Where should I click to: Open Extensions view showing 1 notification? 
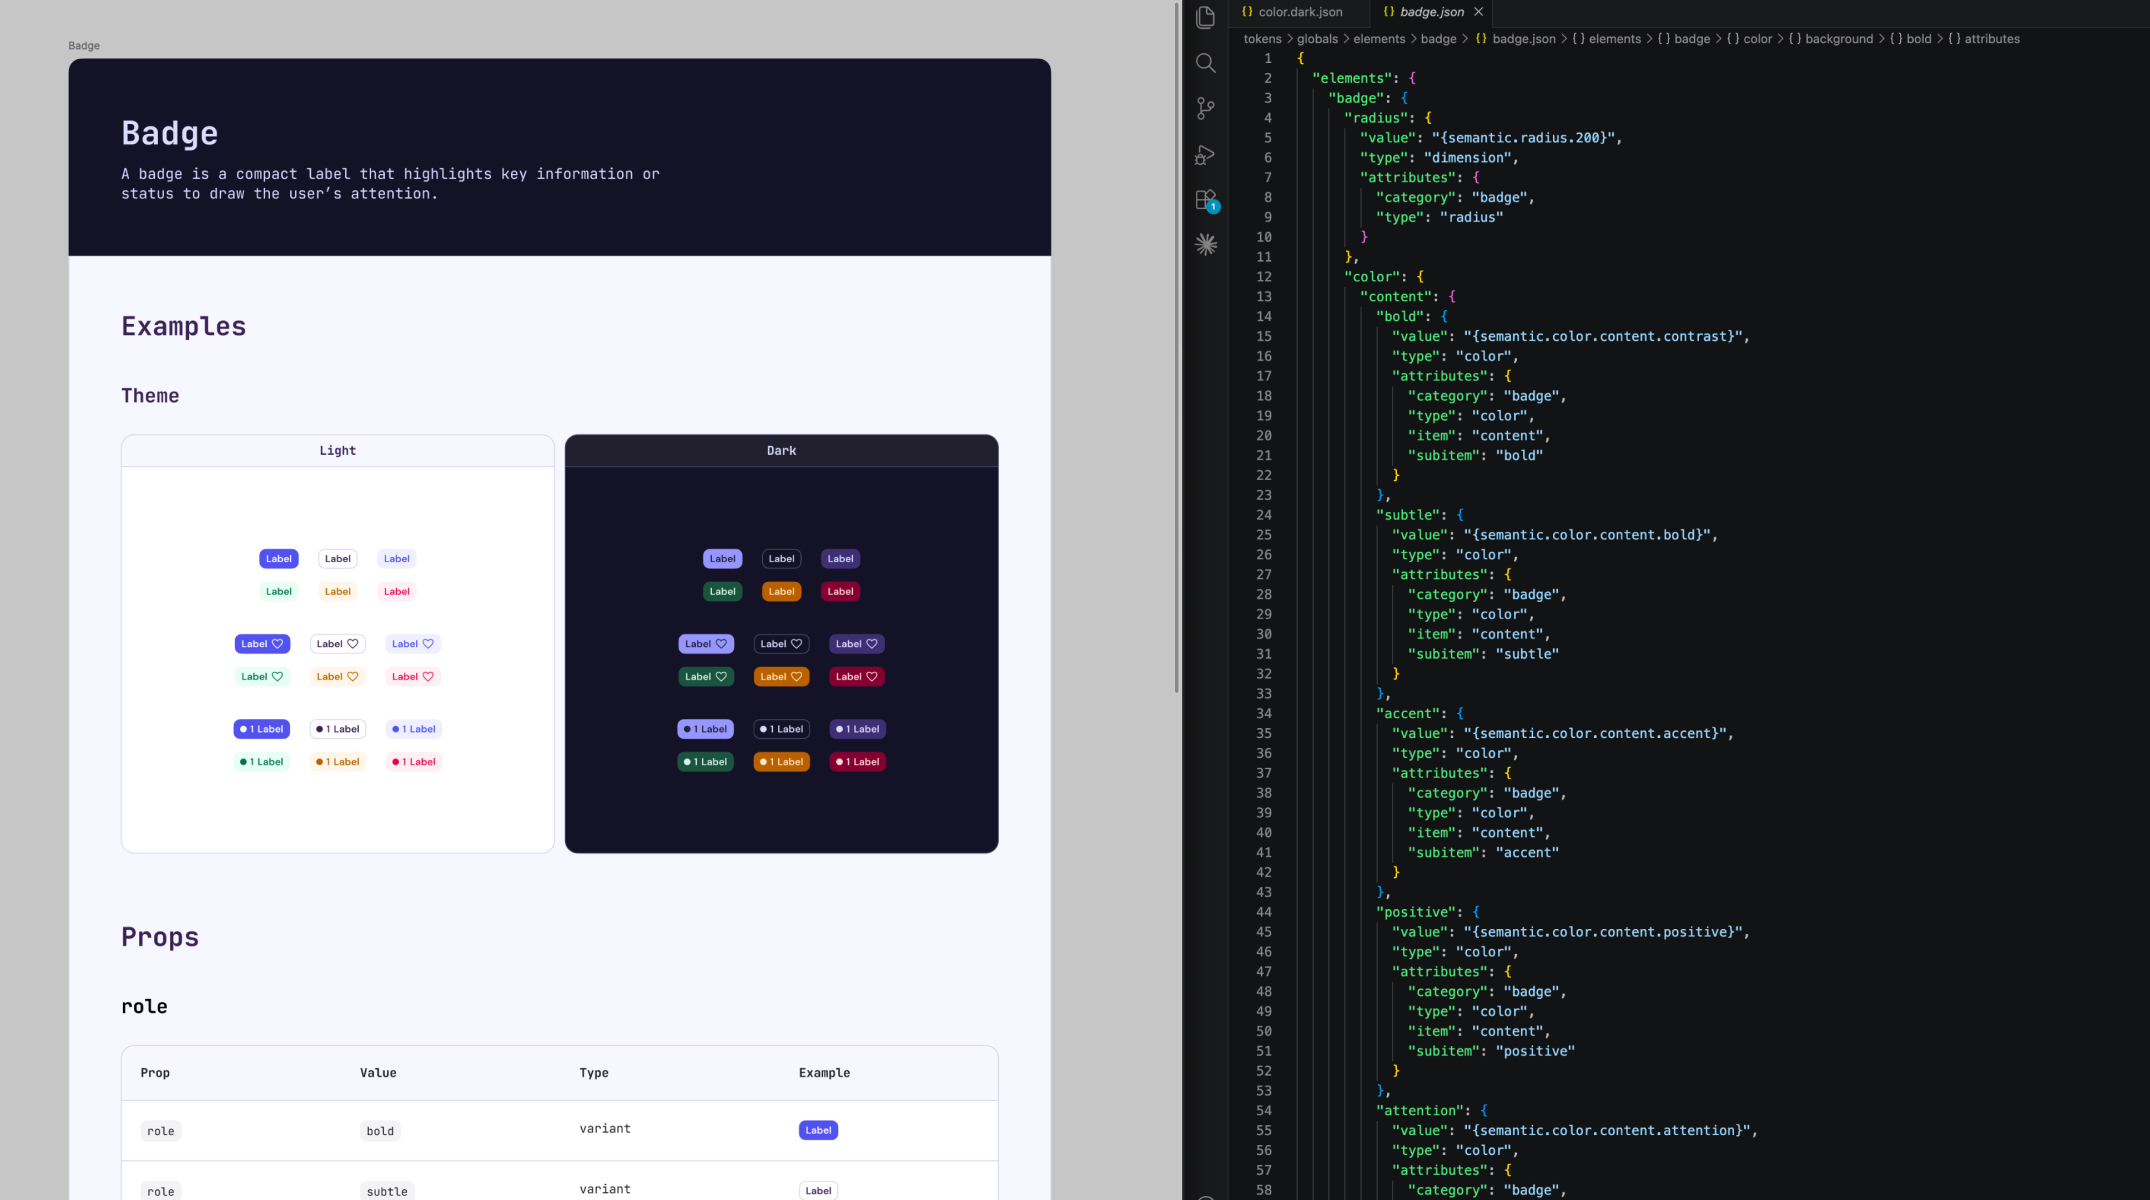tap(1205, 199)
